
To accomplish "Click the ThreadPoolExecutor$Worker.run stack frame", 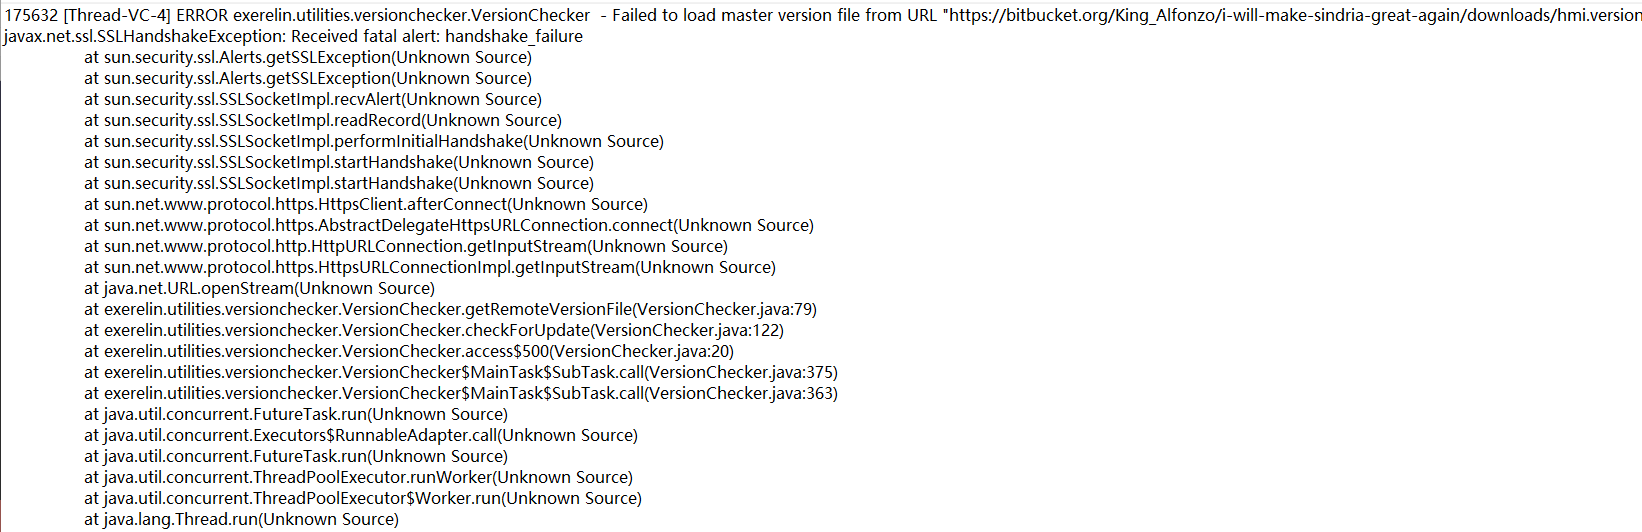I will click(x=363, y=498).
